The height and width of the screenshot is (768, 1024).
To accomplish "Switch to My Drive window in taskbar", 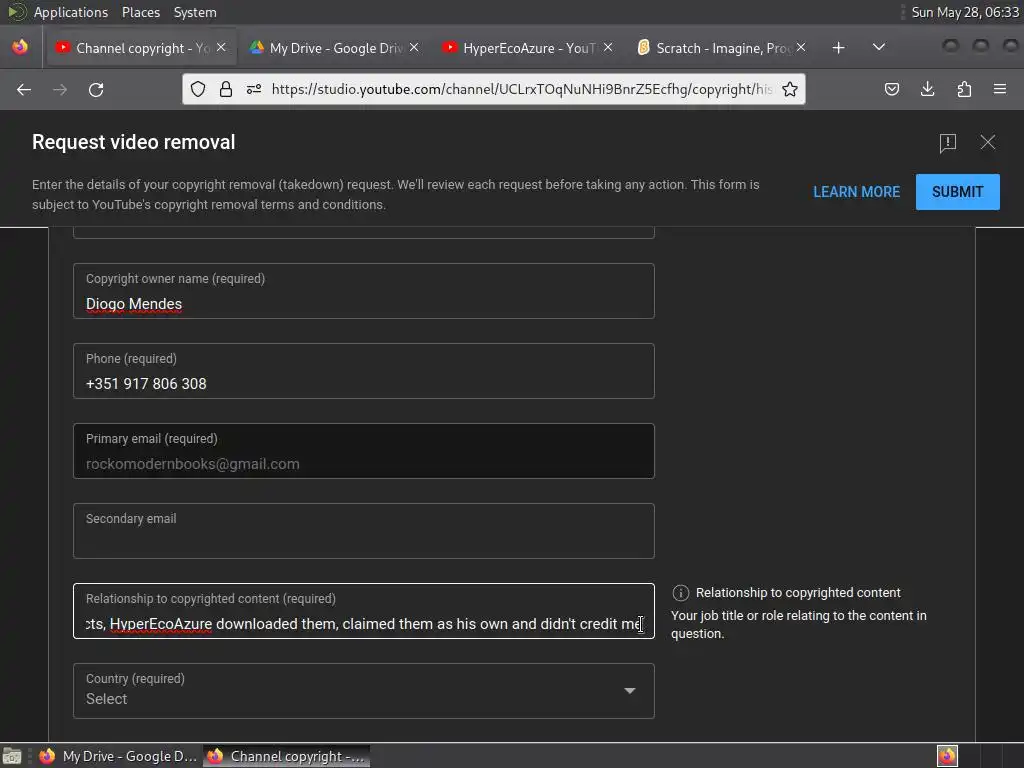I will [x=118, y=756].
